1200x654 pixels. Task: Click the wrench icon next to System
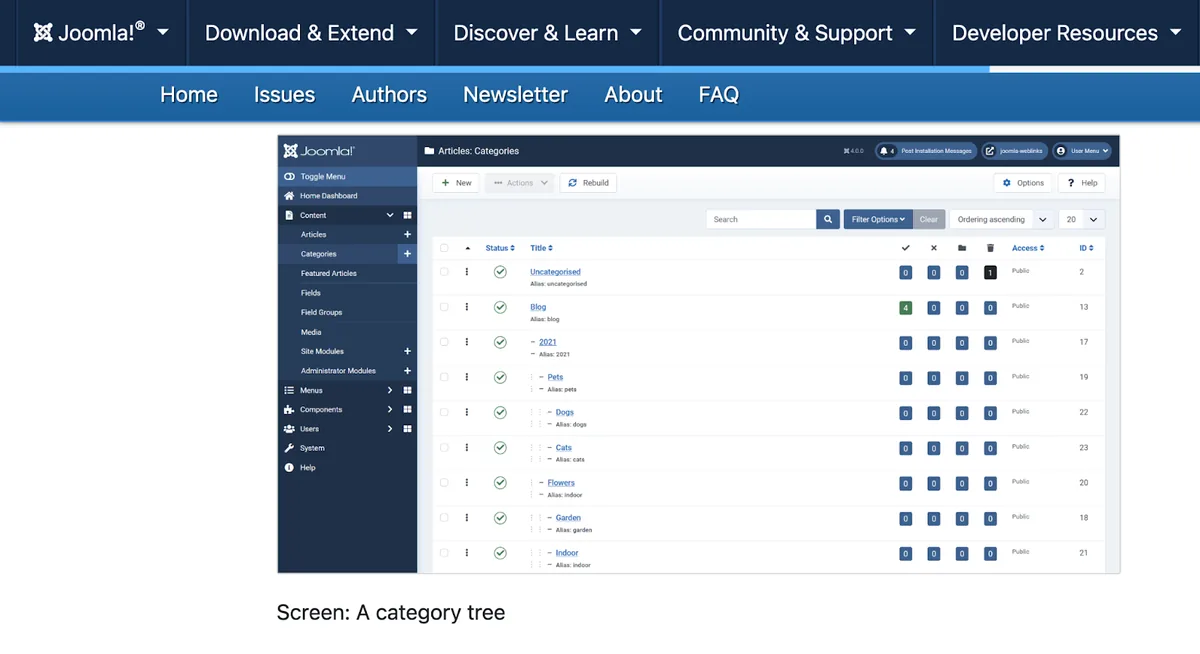pos(289,448)
